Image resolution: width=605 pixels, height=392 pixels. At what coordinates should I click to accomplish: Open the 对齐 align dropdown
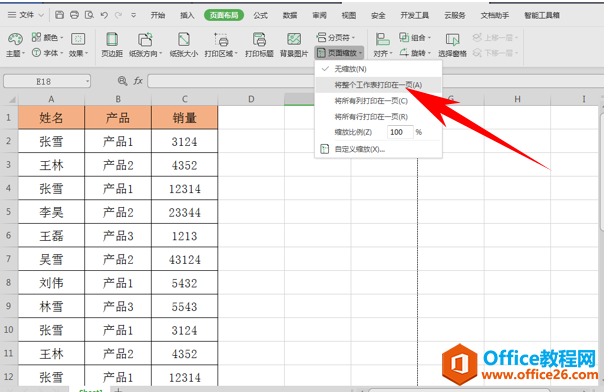382,45
